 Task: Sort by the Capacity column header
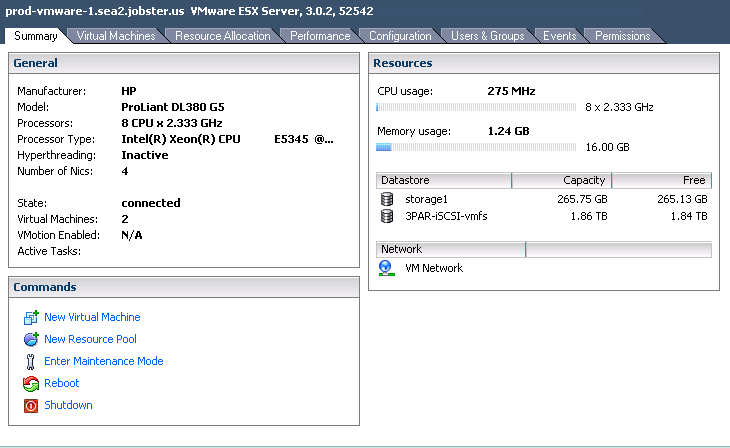tap(561, 180)
